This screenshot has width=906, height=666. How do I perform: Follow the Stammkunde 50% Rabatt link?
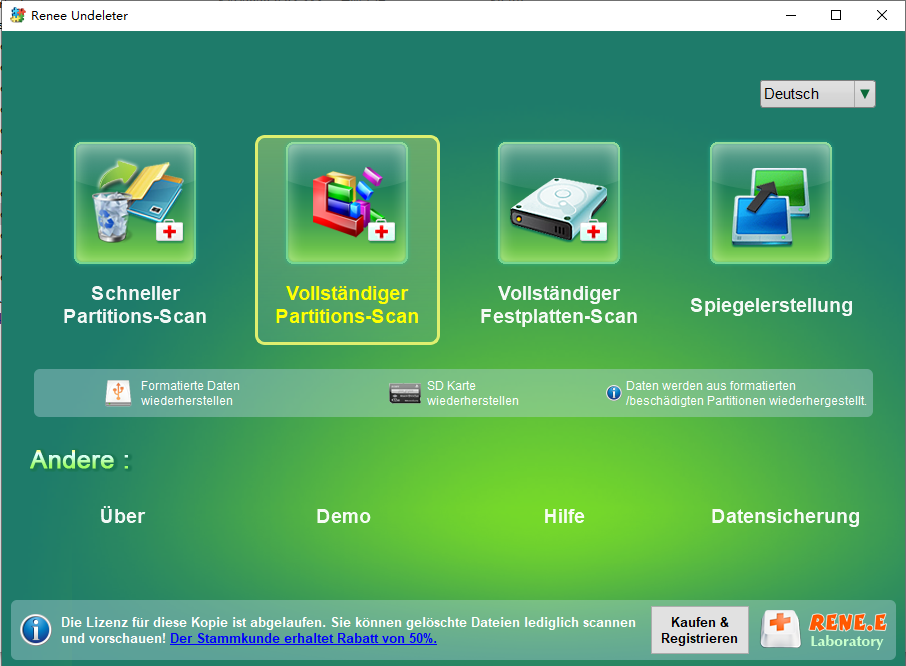click(303, 638)
